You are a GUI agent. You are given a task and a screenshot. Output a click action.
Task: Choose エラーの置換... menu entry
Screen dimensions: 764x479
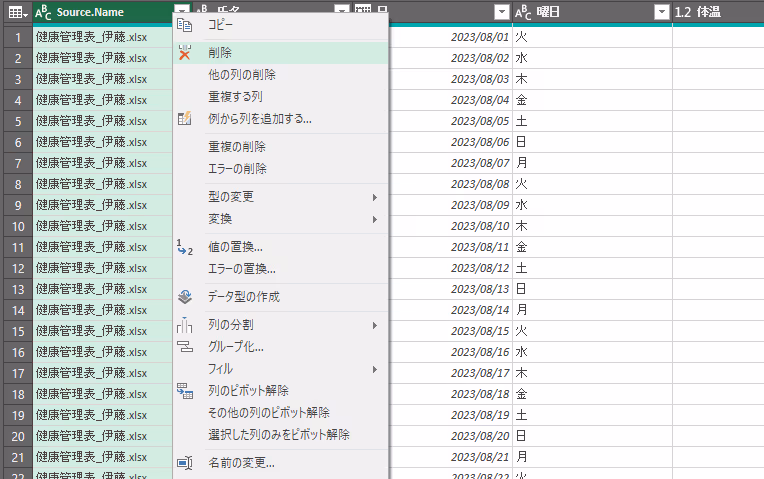[281, 269]
